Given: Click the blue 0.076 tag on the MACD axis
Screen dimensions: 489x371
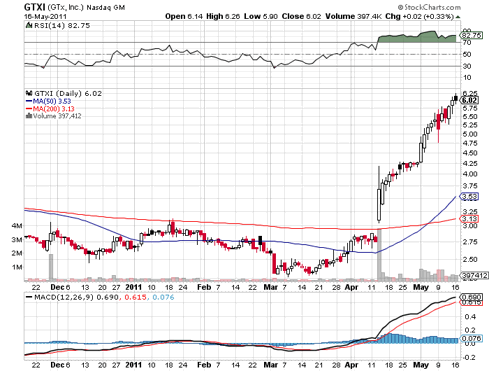Looking at the screenshot, I should point(471,338).
